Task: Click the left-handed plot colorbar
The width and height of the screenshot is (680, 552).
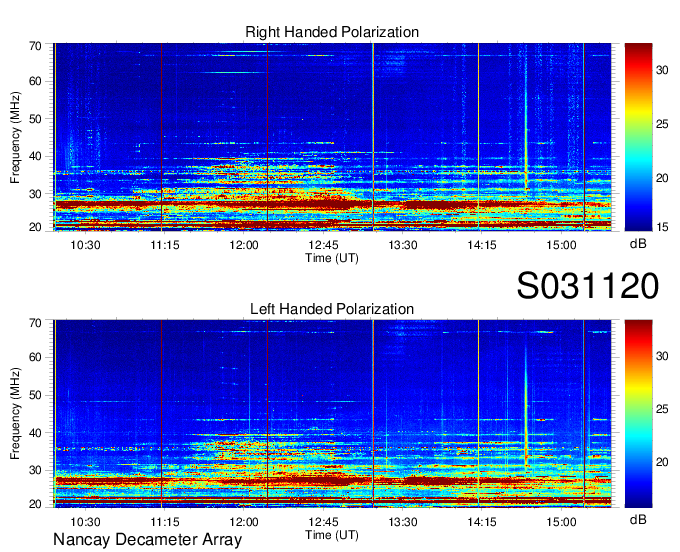Action: [638, 414]
